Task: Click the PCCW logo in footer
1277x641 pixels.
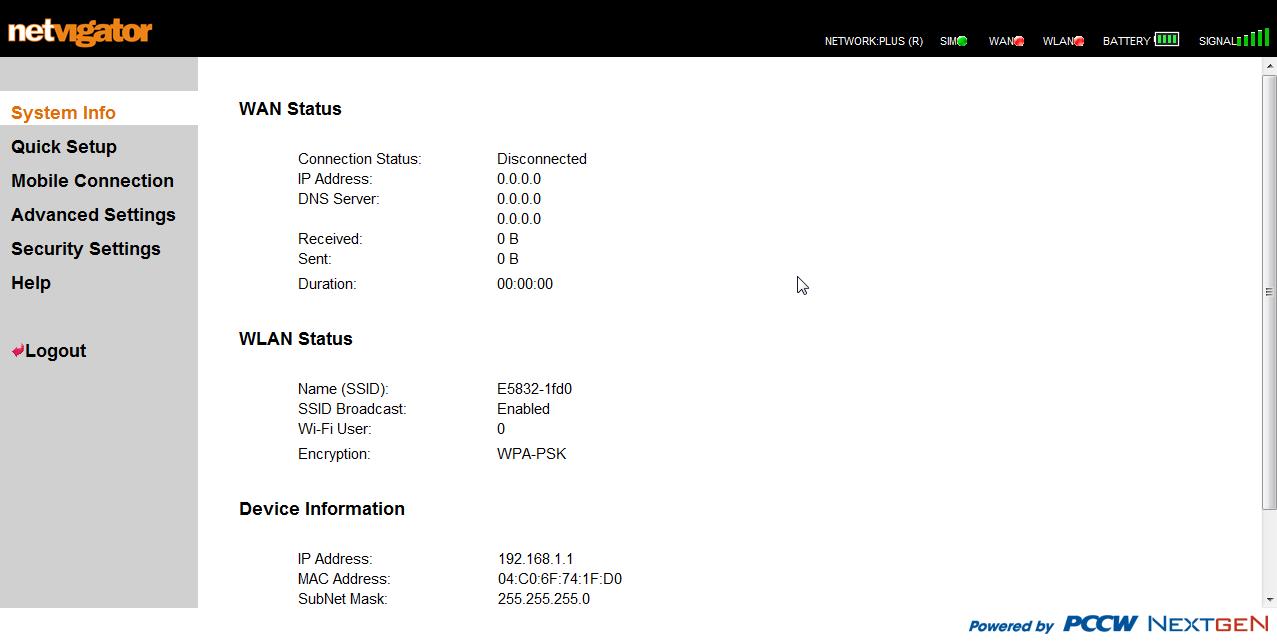Action: click(1100, 624)
